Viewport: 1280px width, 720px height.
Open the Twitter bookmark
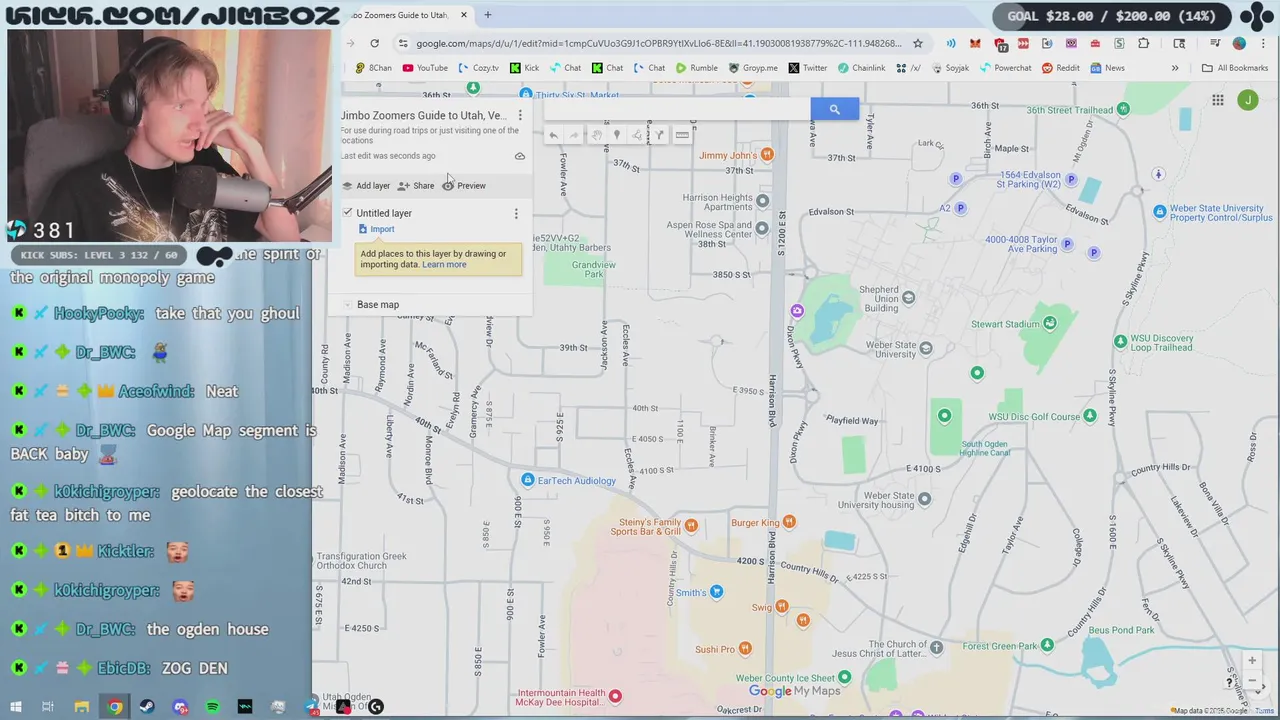point(808,68)
